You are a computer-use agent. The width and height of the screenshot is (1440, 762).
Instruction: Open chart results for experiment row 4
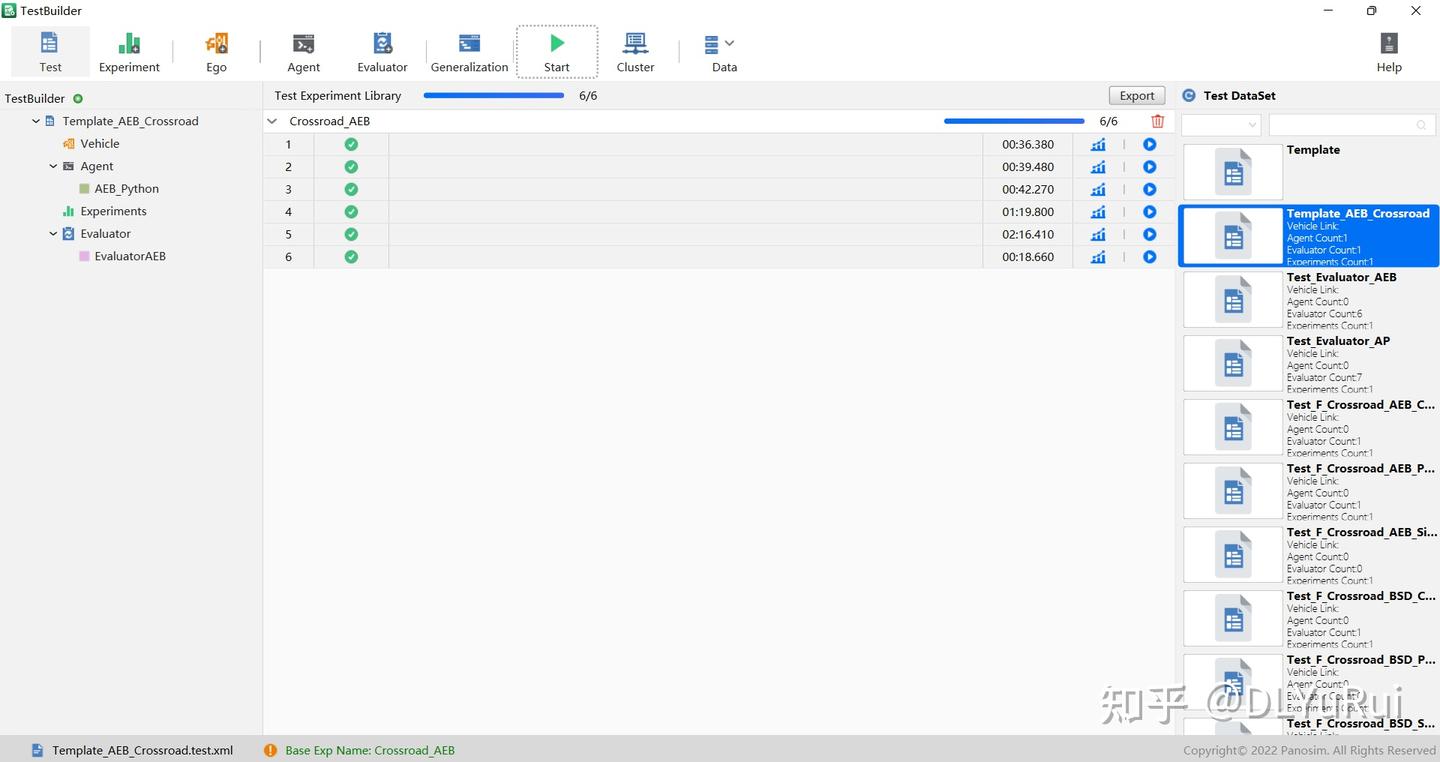(x=1098, y=212)
